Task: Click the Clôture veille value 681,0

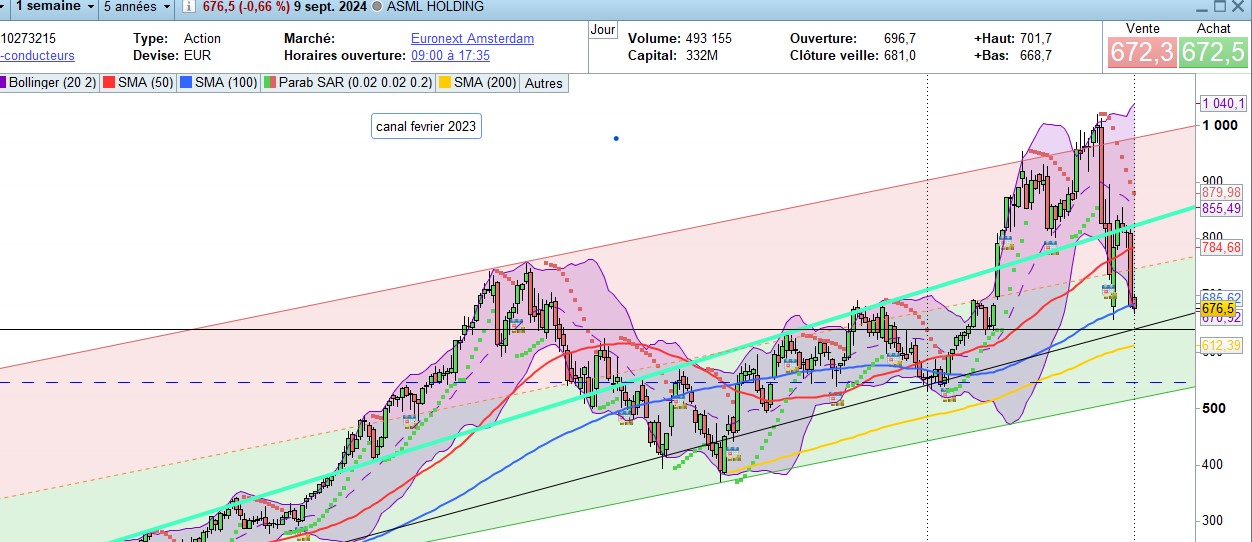Action: point(900,55)
